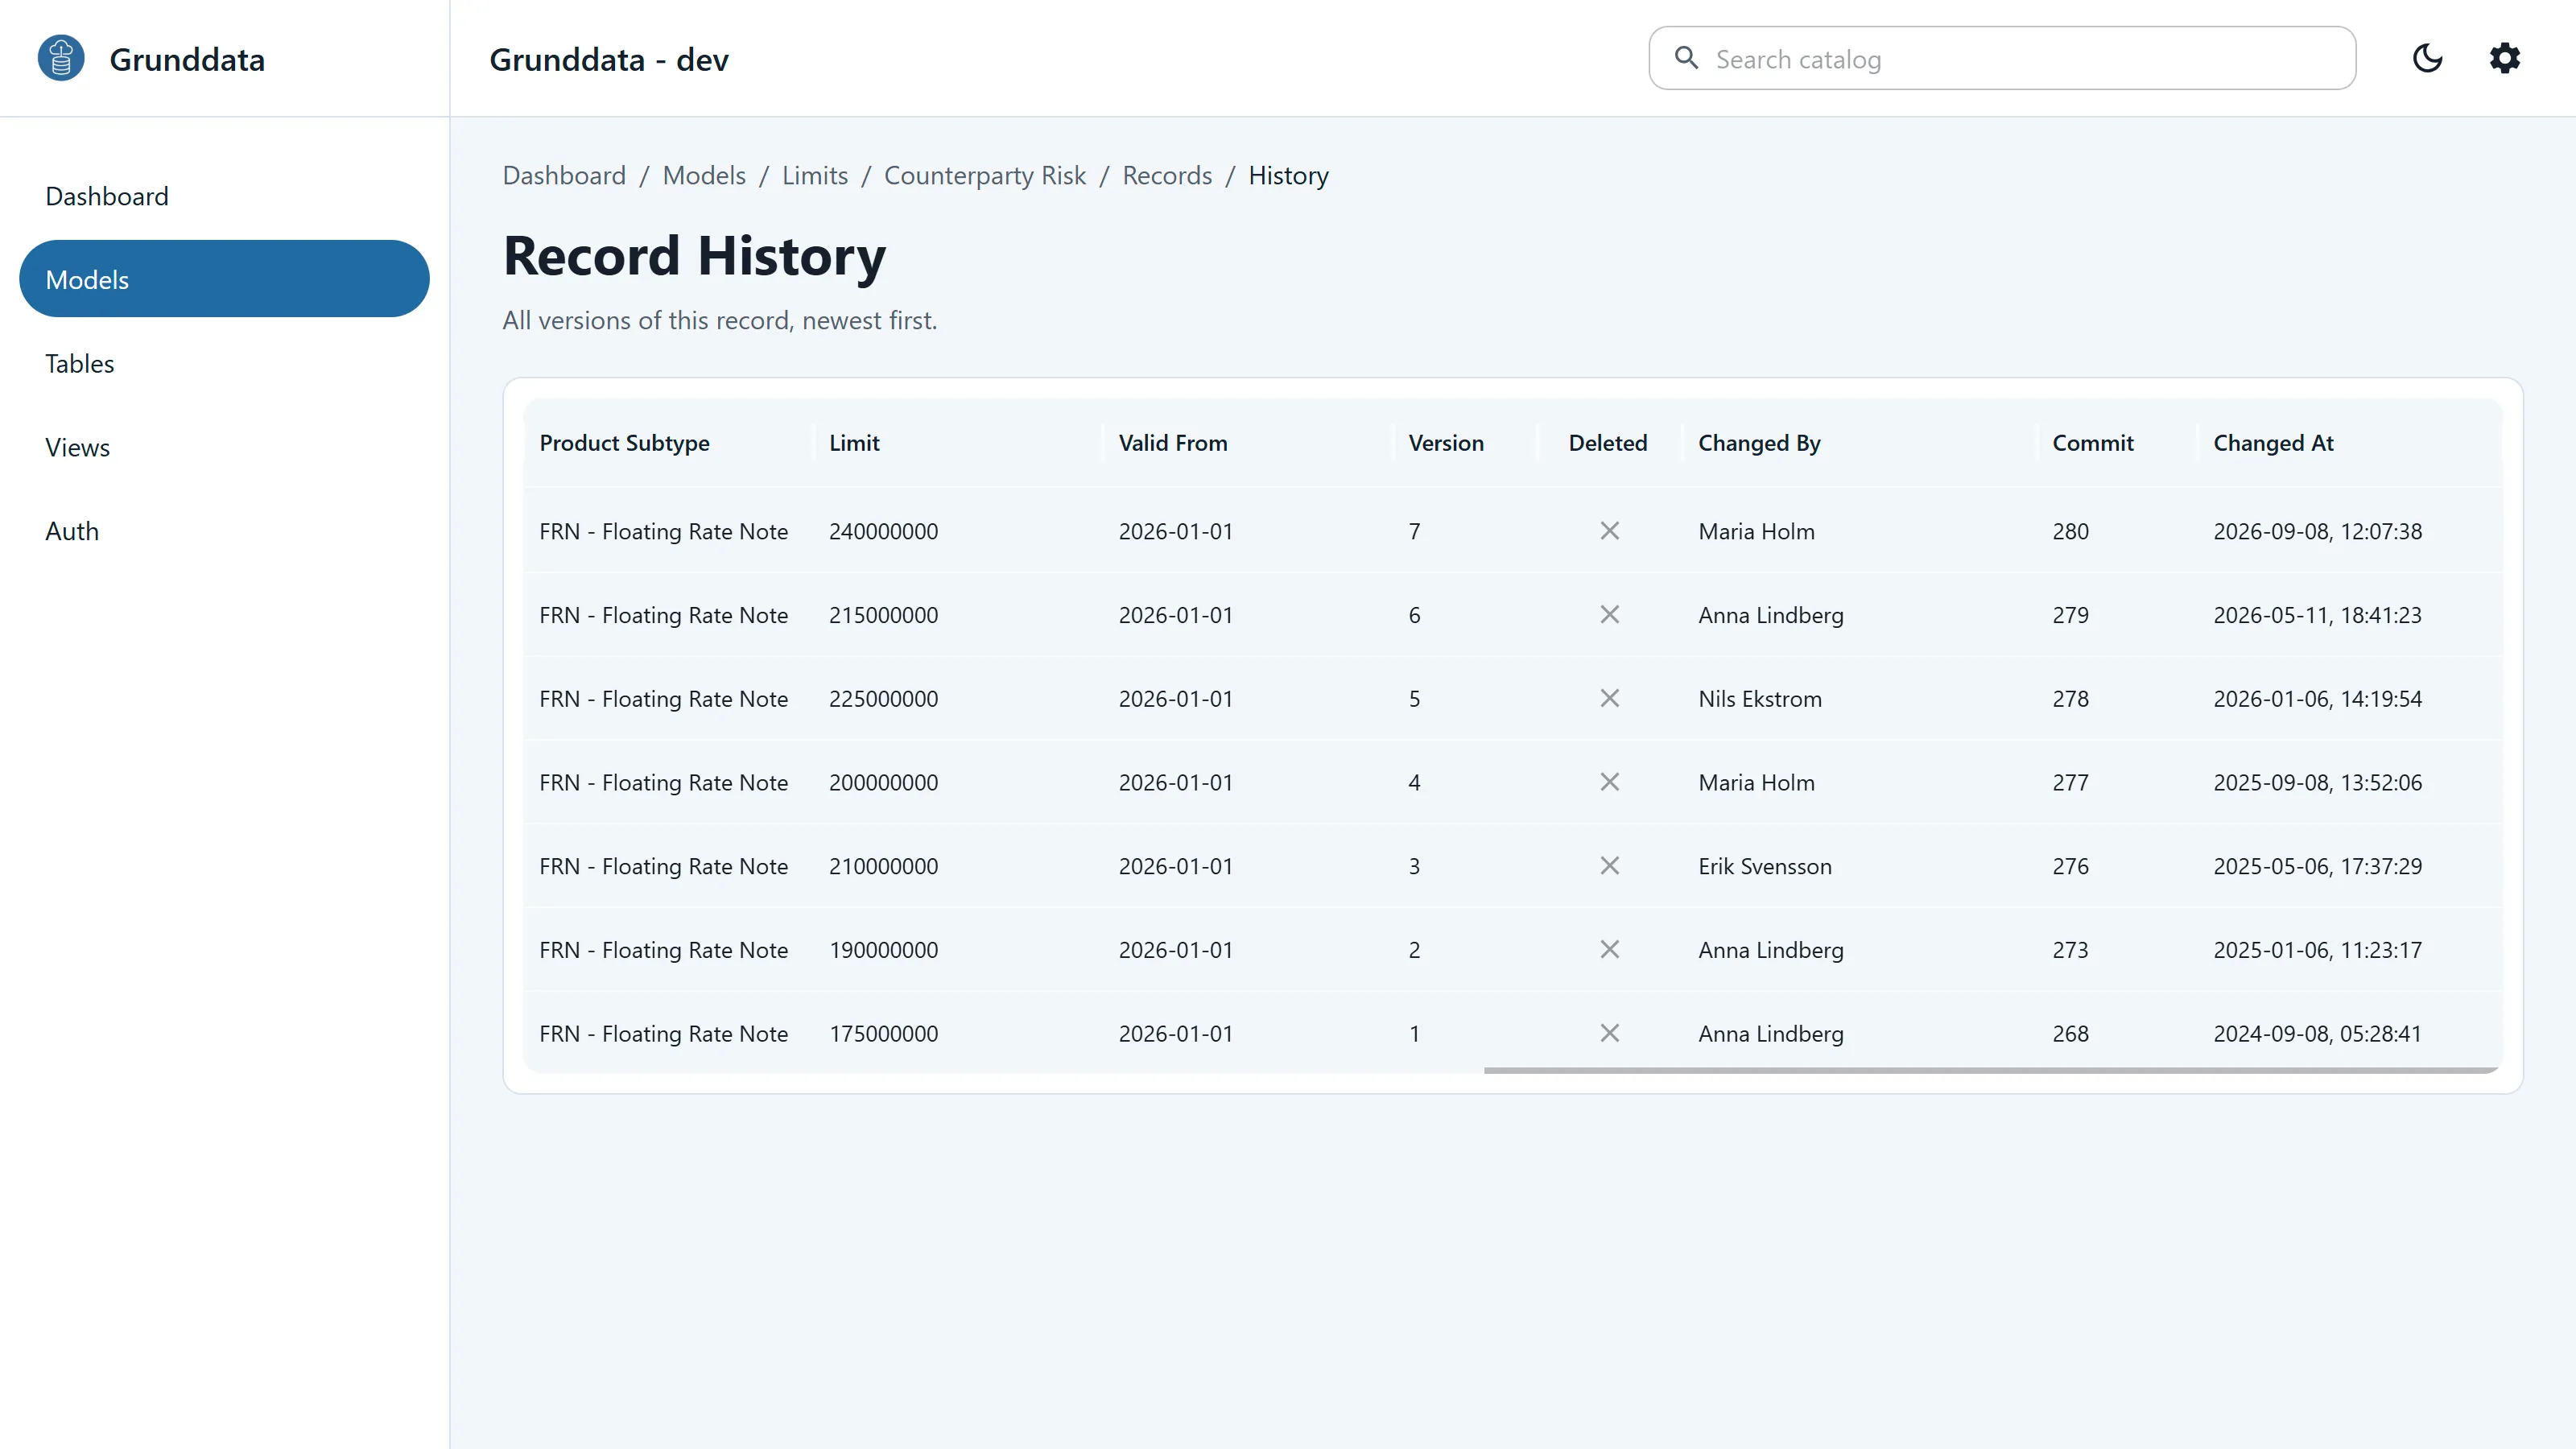Toggle dark mode moon icon

2427,58
